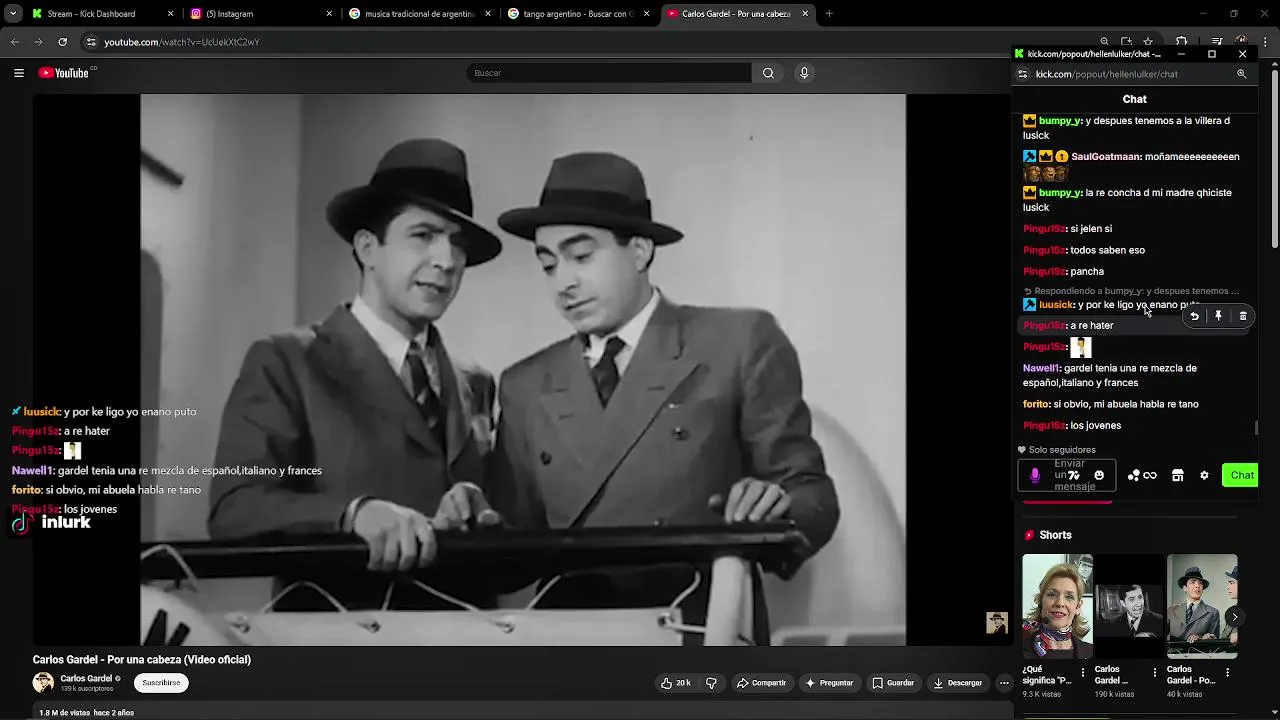The width and height of the screenshot is (1280, 720).
Task: Go forward with browser forward arrow
Action: tap(38, 42)
